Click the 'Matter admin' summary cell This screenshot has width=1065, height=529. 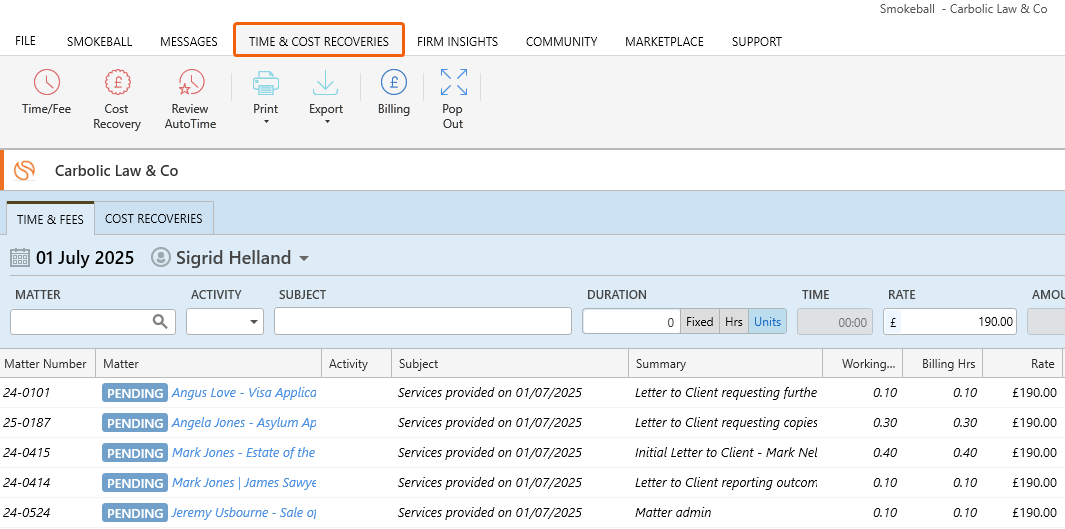pos(673,512)
